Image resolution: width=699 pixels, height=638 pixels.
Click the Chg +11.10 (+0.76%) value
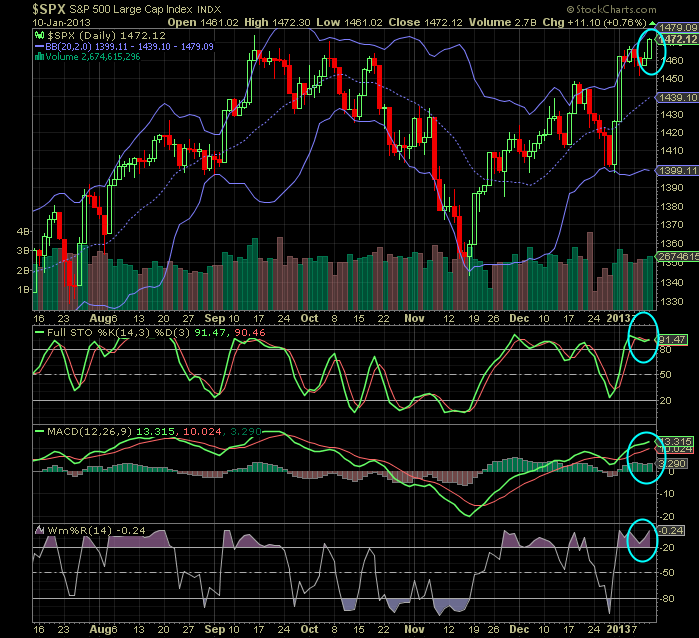594,22
